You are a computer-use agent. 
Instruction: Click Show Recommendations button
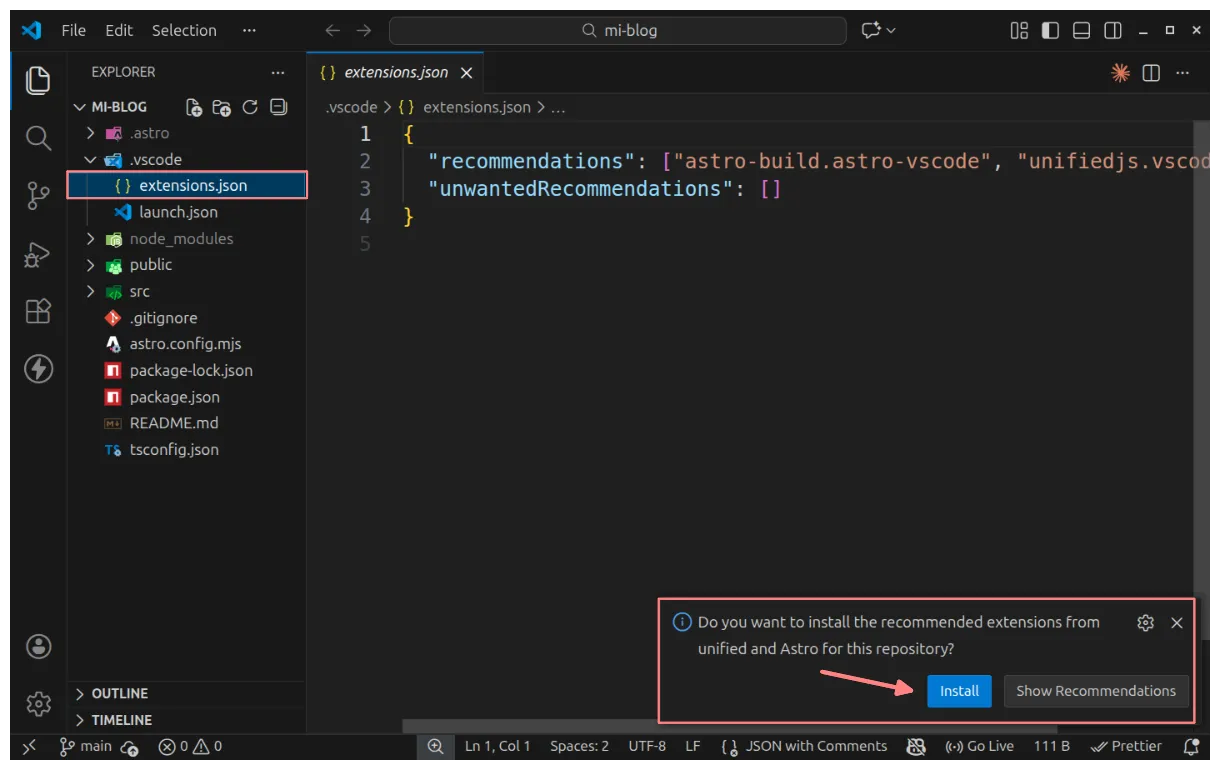pos(1096,691)
